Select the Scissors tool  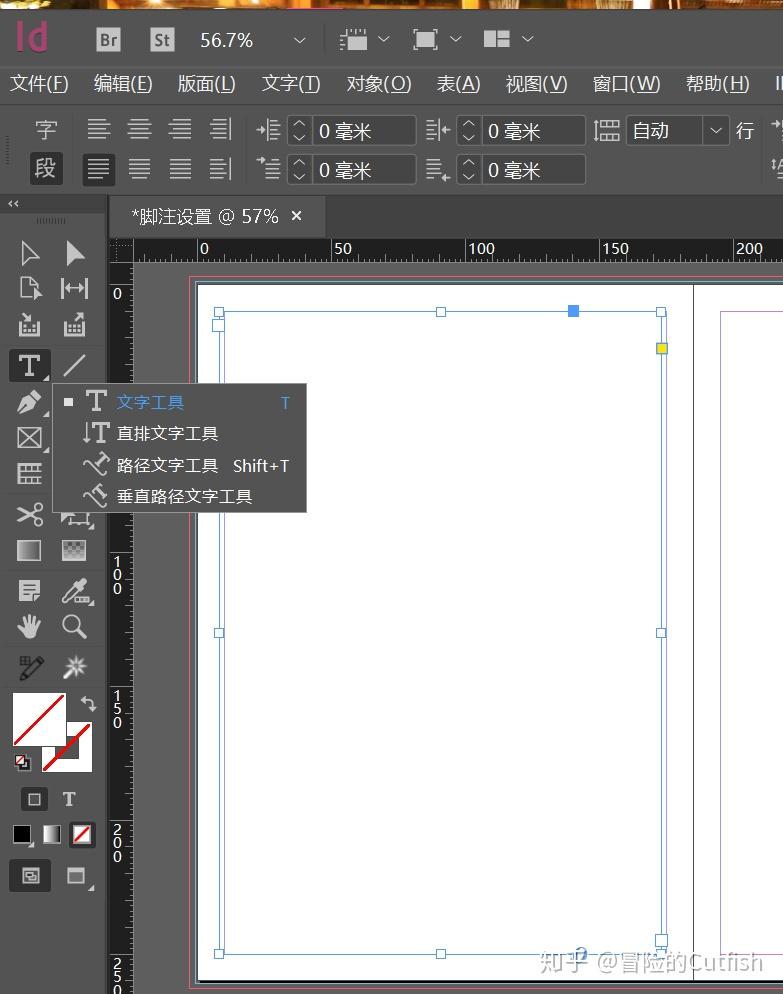pos(30,515)
